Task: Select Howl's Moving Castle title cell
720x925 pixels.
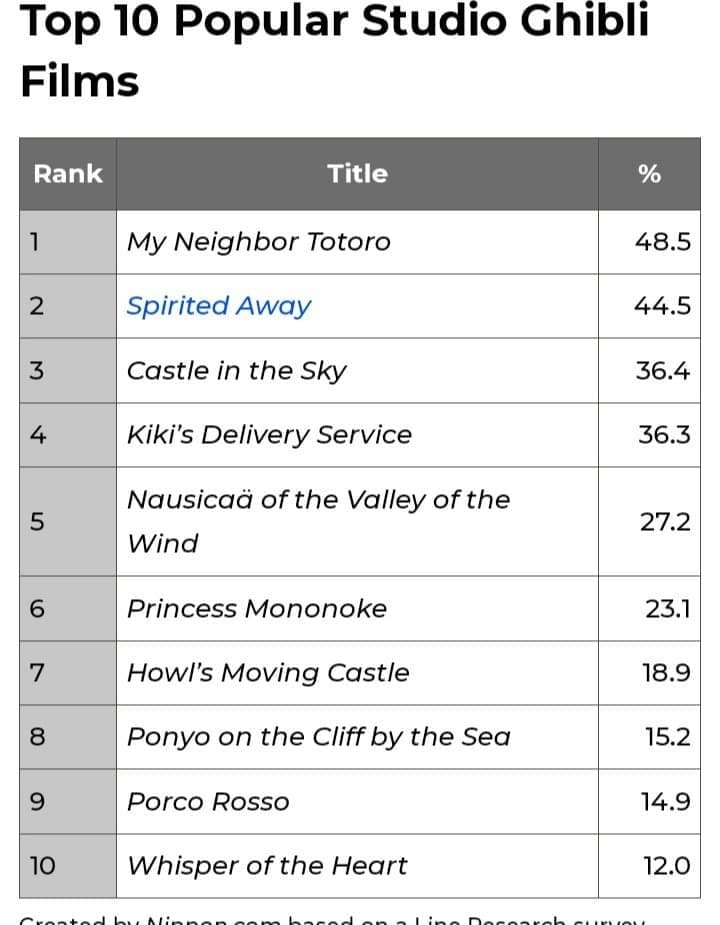Action: 267,673
